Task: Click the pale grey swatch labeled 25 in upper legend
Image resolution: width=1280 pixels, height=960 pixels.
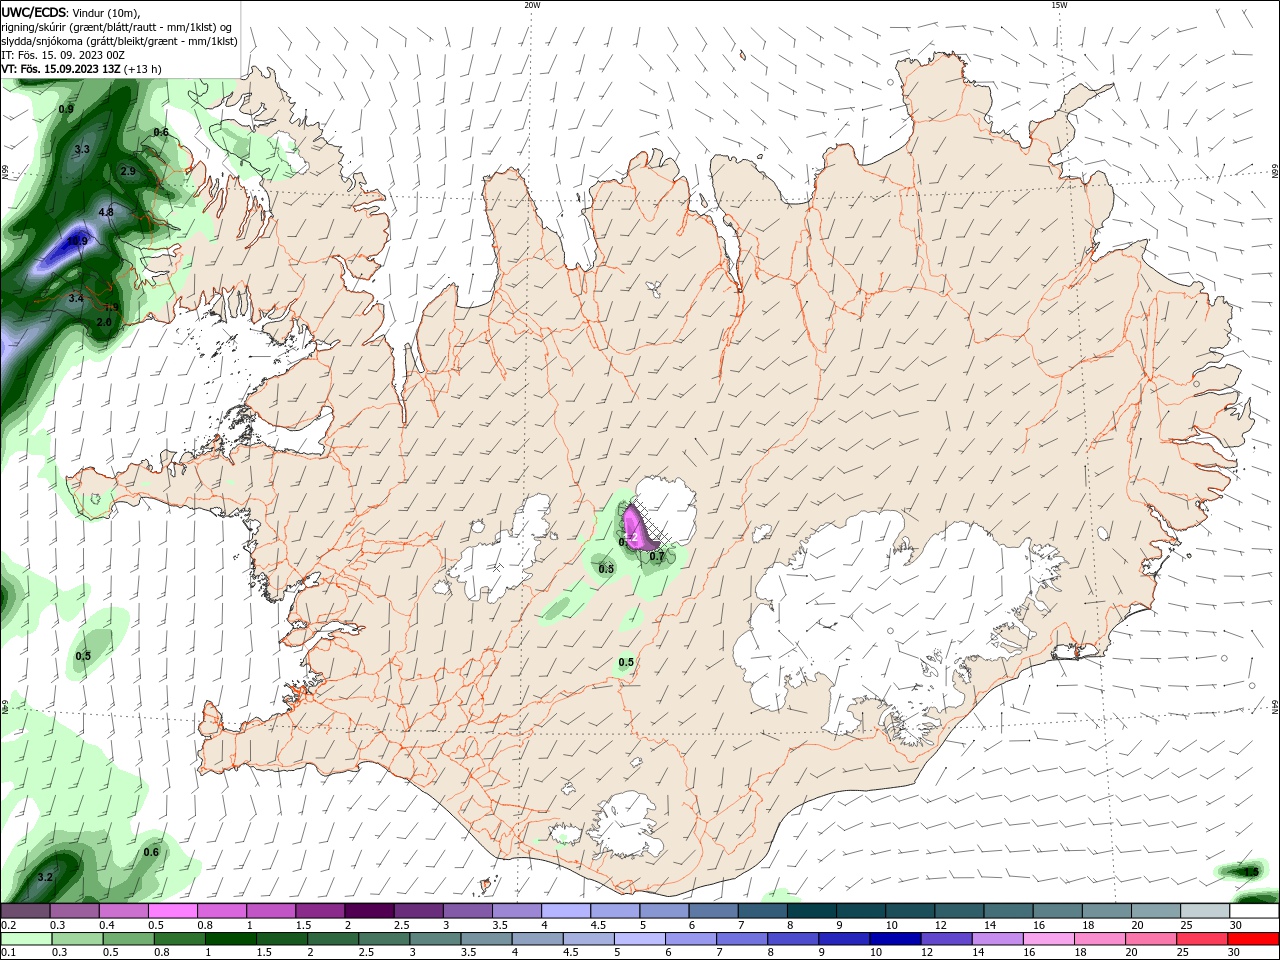Action: pos(1204,911)
